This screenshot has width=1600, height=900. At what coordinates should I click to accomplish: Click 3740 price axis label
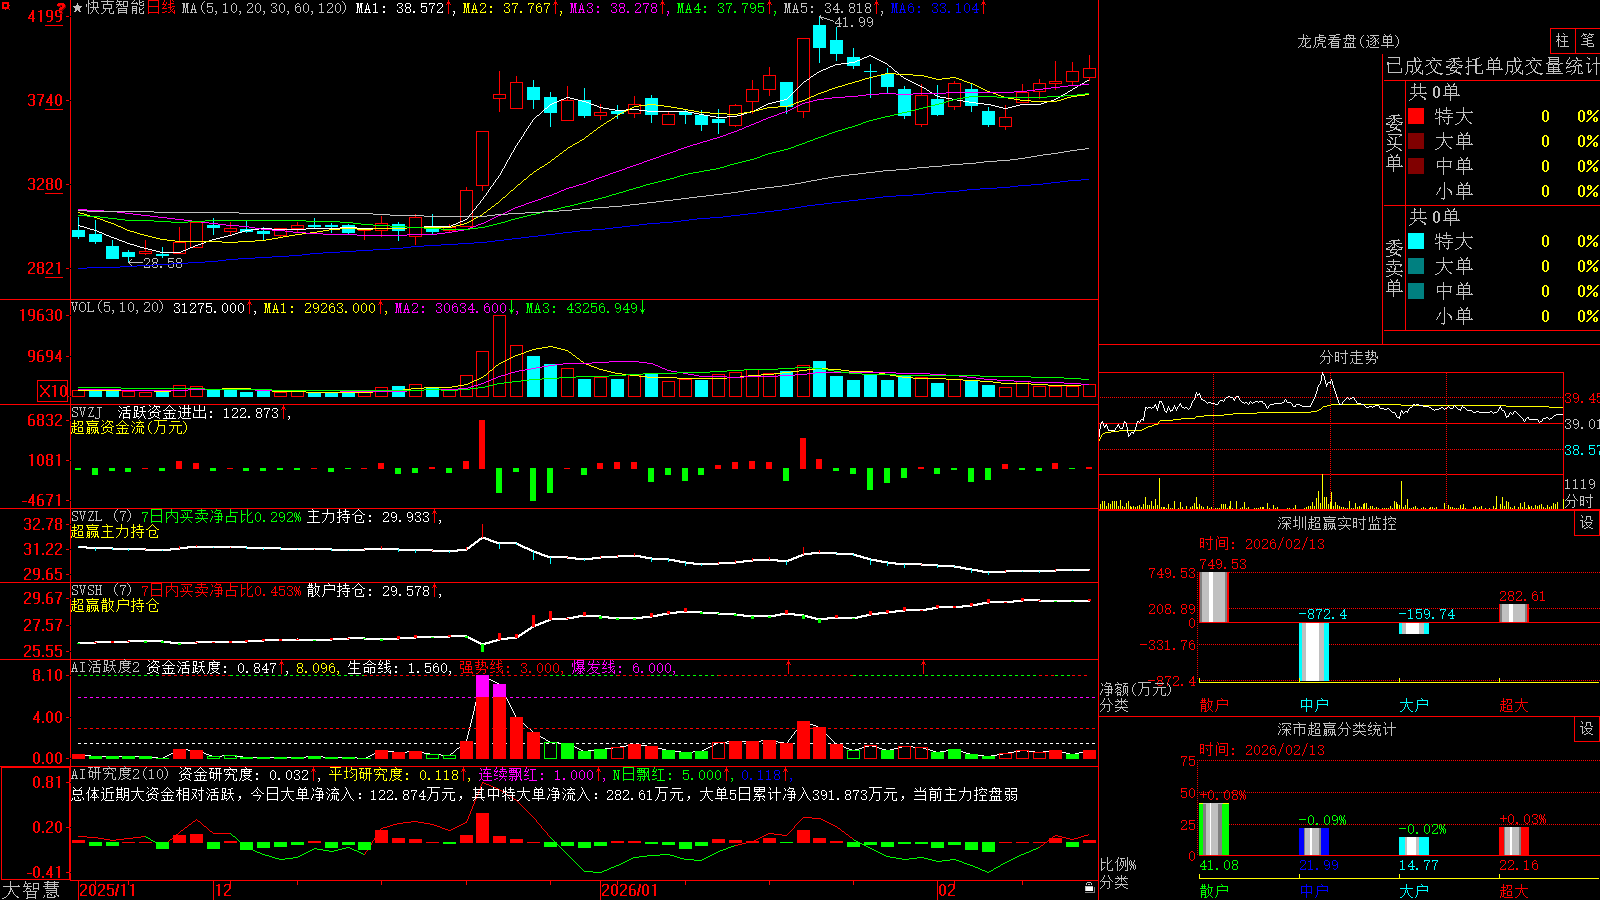coord(46,100)
